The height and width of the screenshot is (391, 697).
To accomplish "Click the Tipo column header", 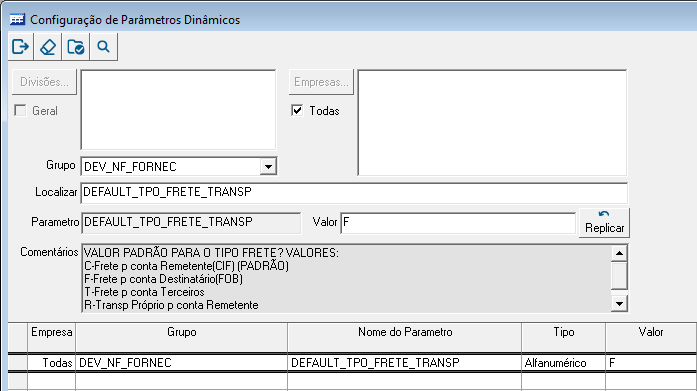I will (564, 337).
